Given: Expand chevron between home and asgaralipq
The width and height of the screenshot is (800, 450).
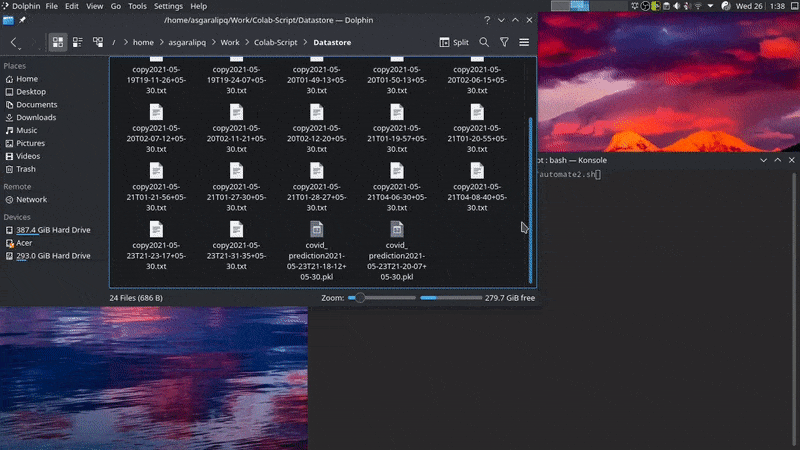Looking at the screenshot, I should [x=161, y=42].
